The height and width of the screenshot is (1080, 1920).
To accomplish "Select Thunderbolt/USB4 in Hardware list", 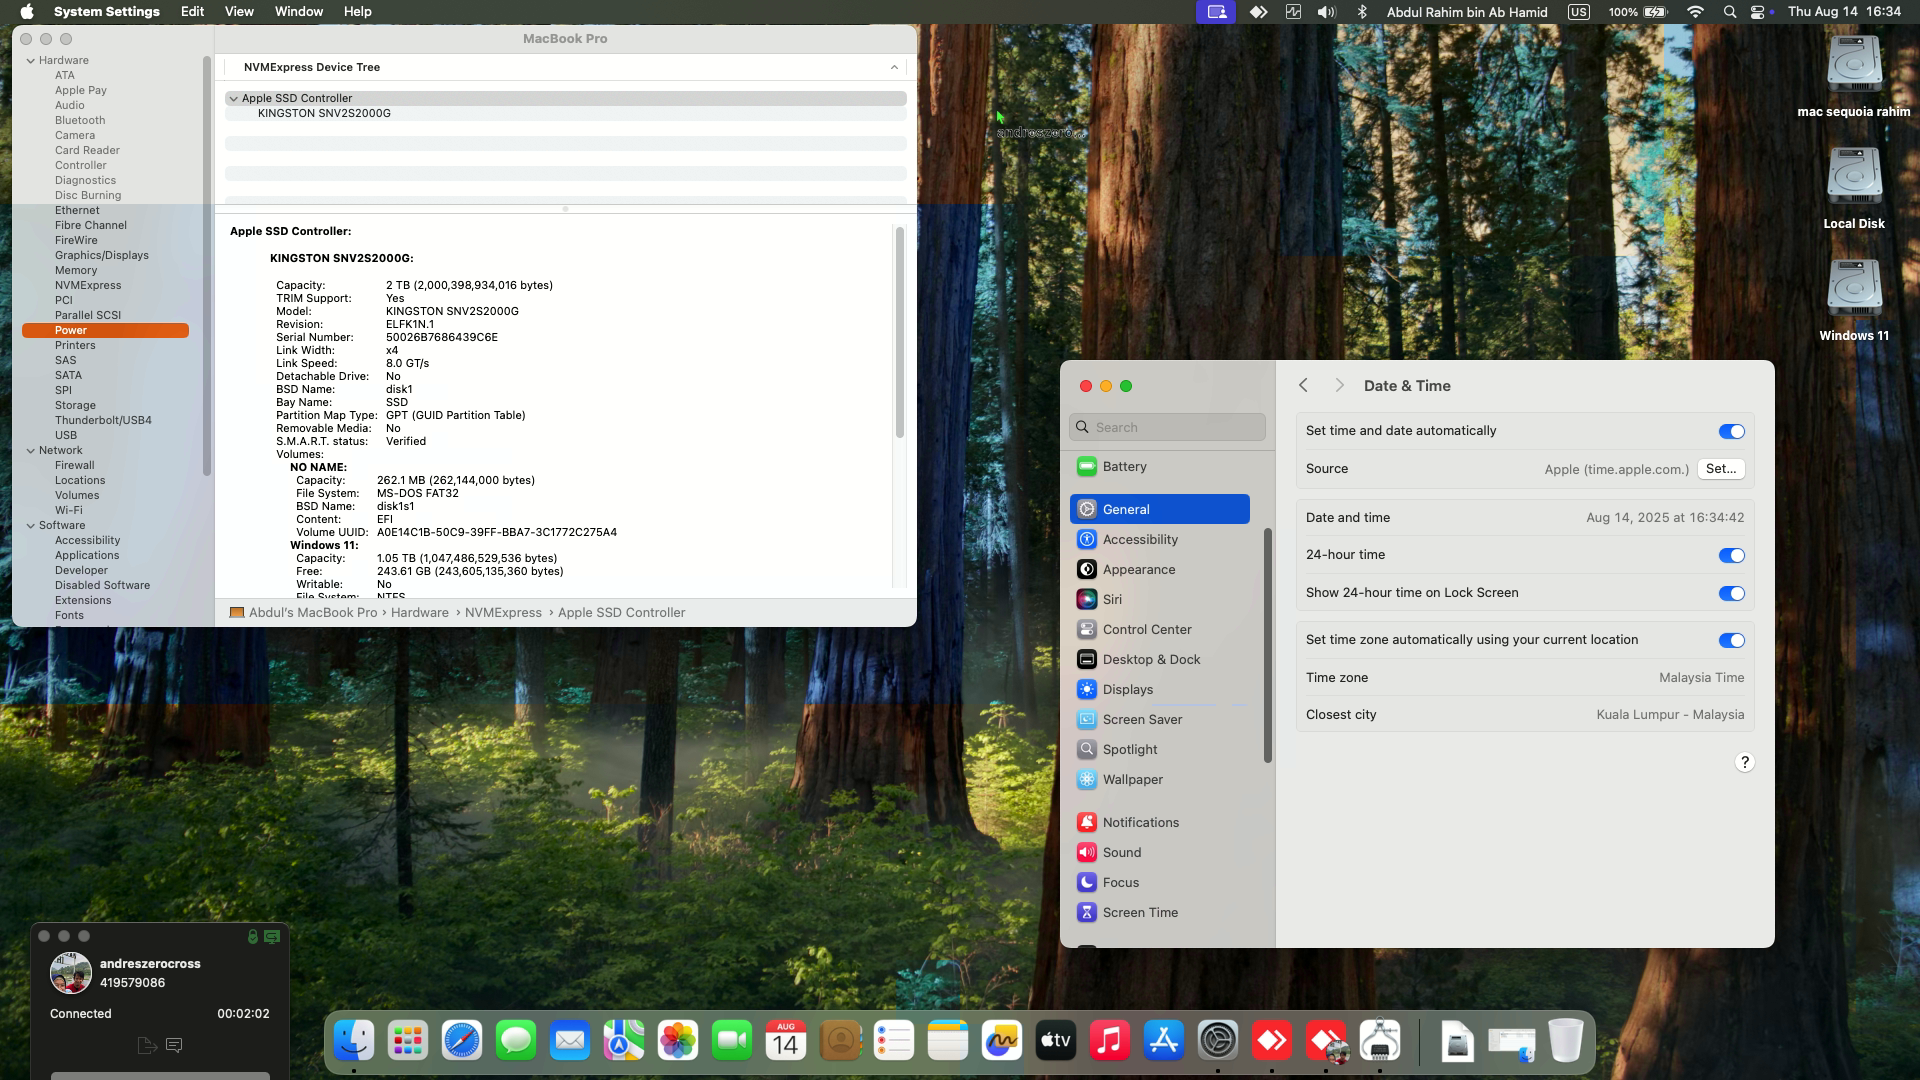I will coord(103,421).
